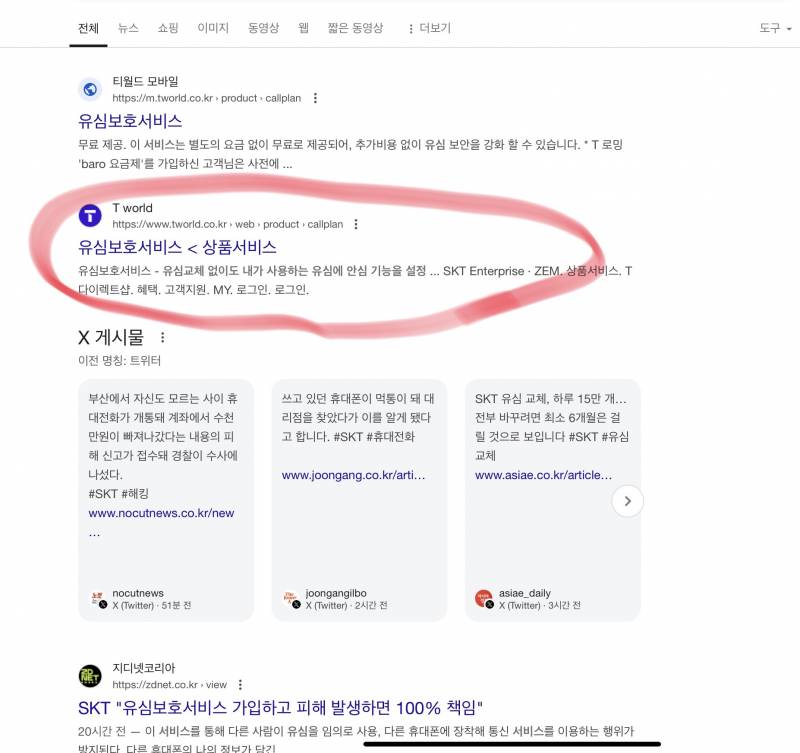Click the https://zdnet.co.kr › view URL
The height and width of the screenshot is (753, 800).
(x=169, y=685)
